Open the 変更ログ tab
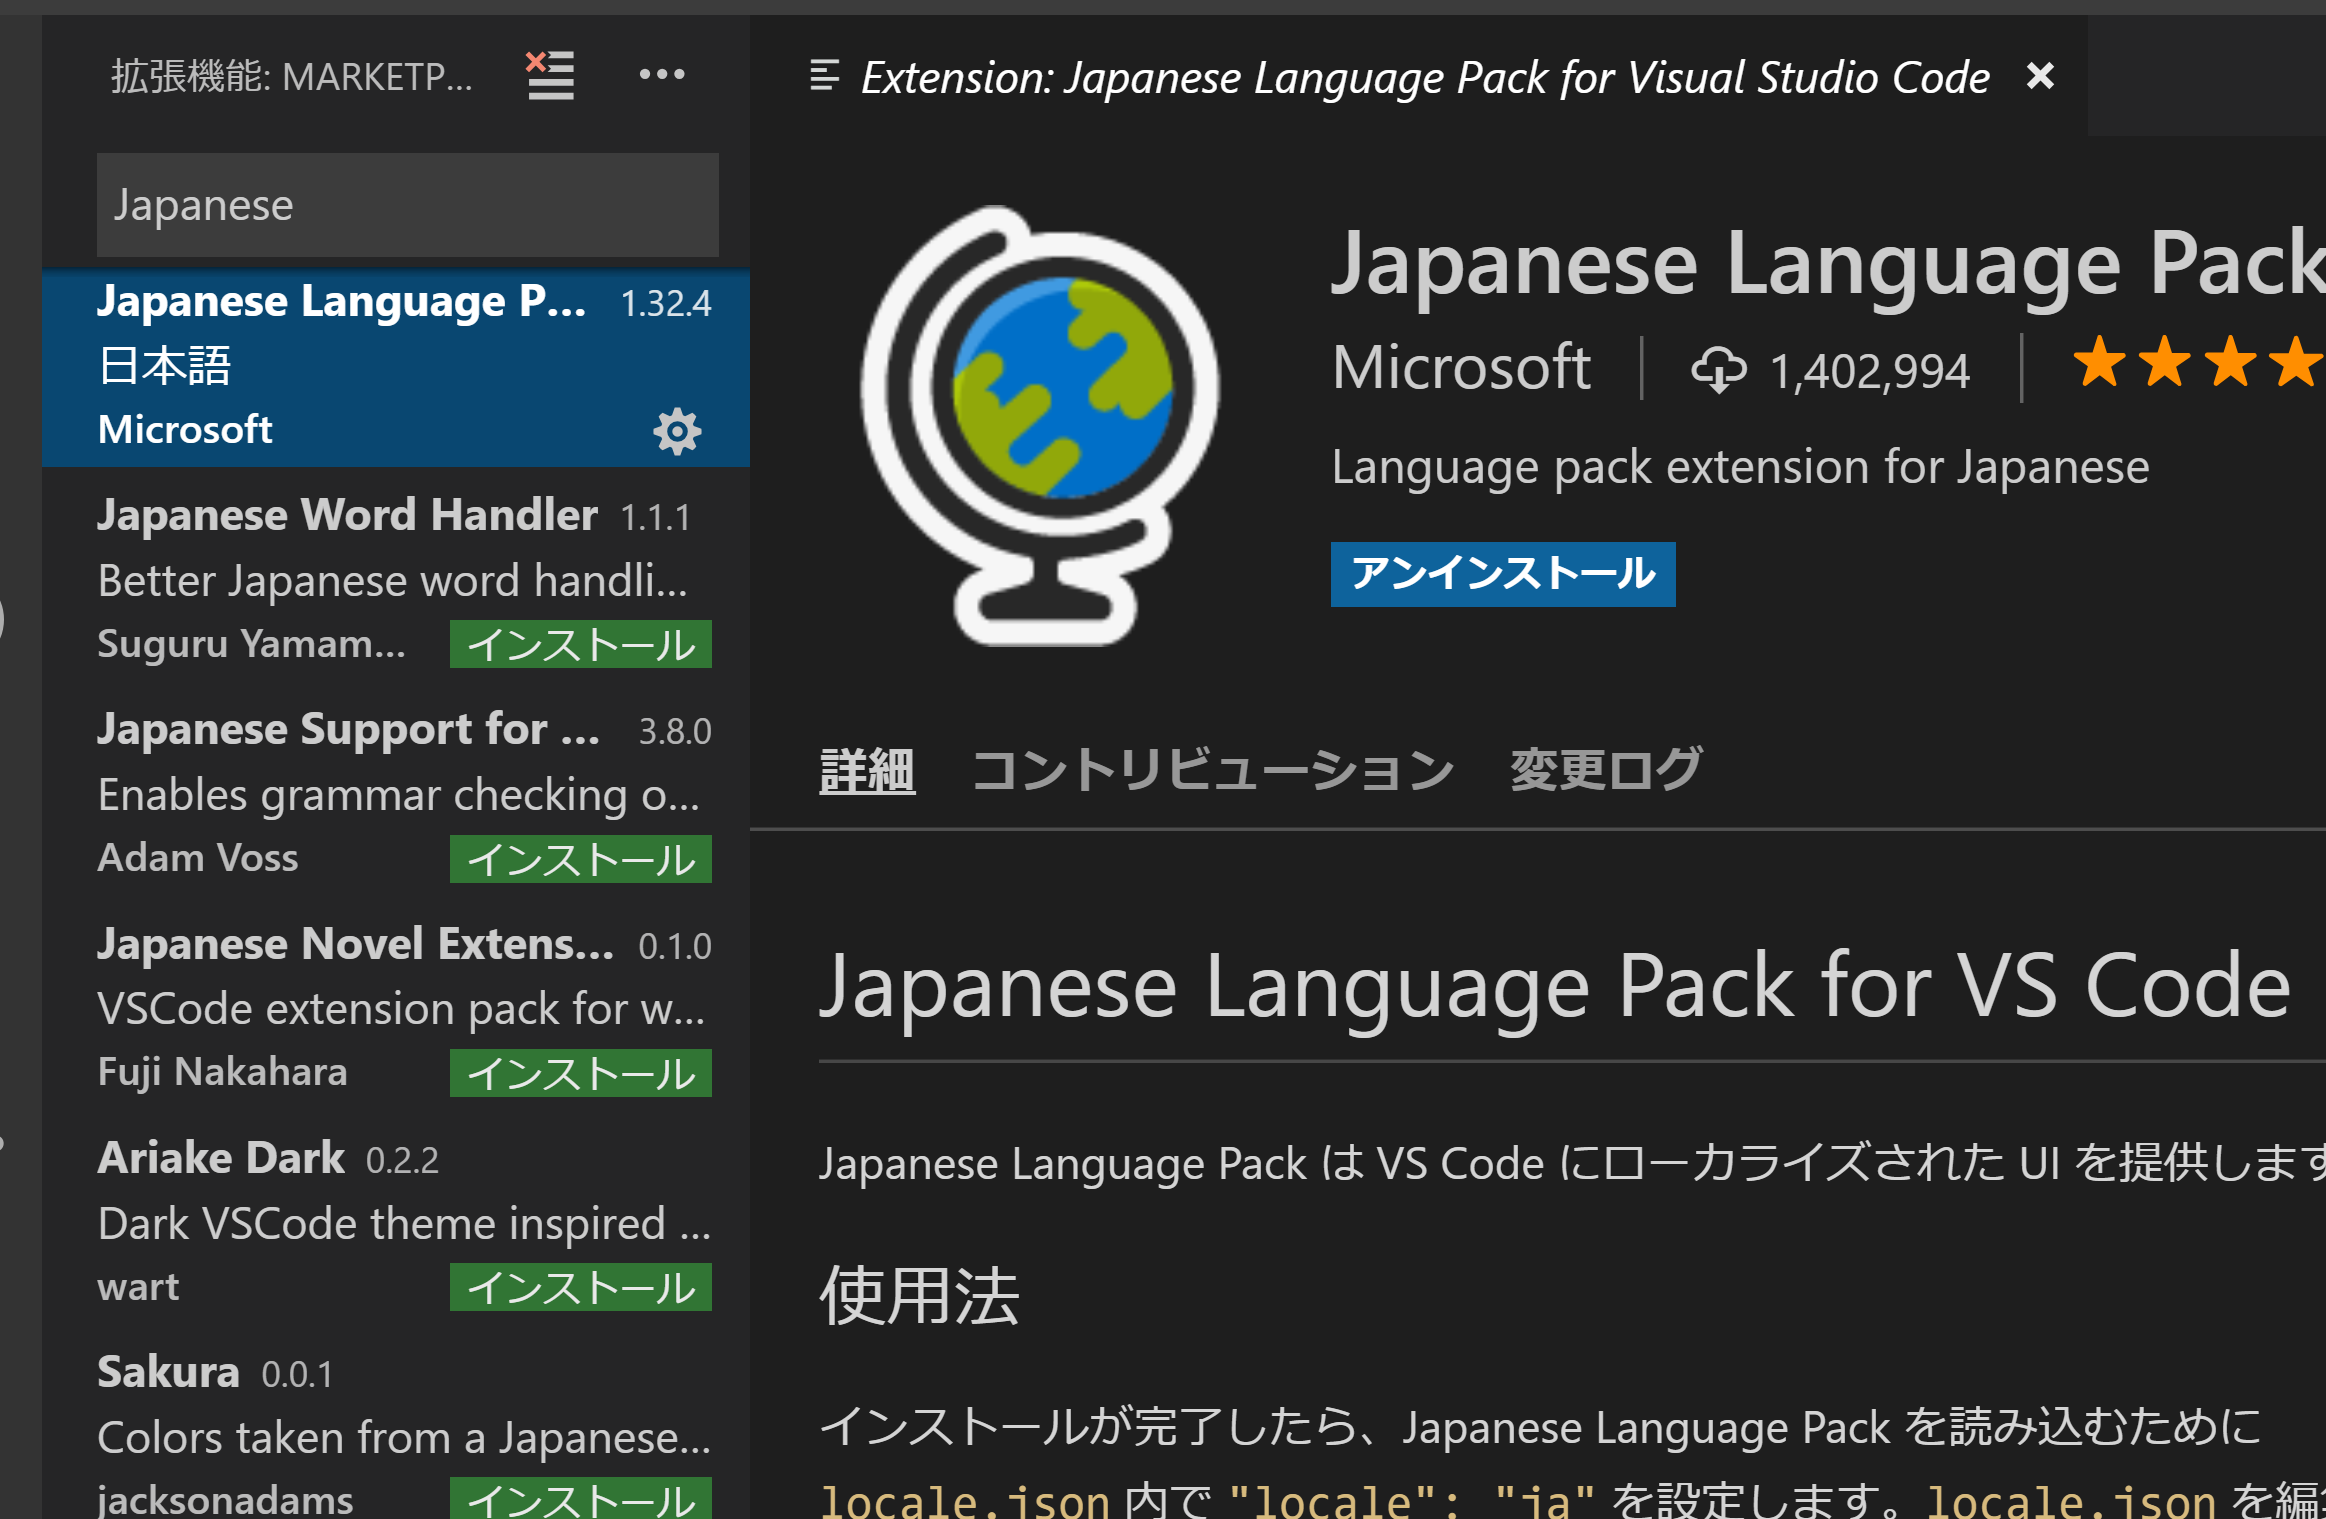Screen dimensions: 2326x1519 1606,771
